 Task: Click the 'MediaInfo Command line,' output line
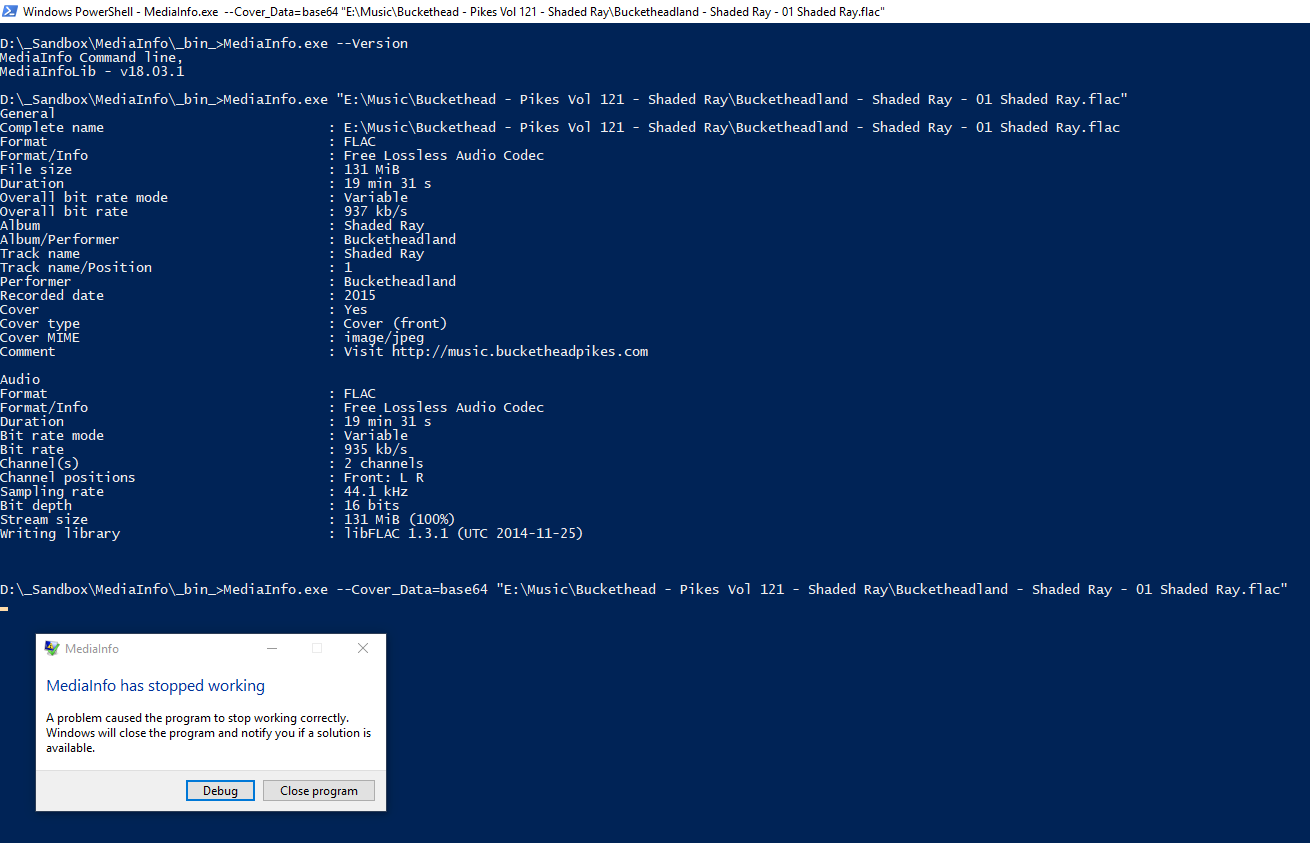(x=92, y=57)
